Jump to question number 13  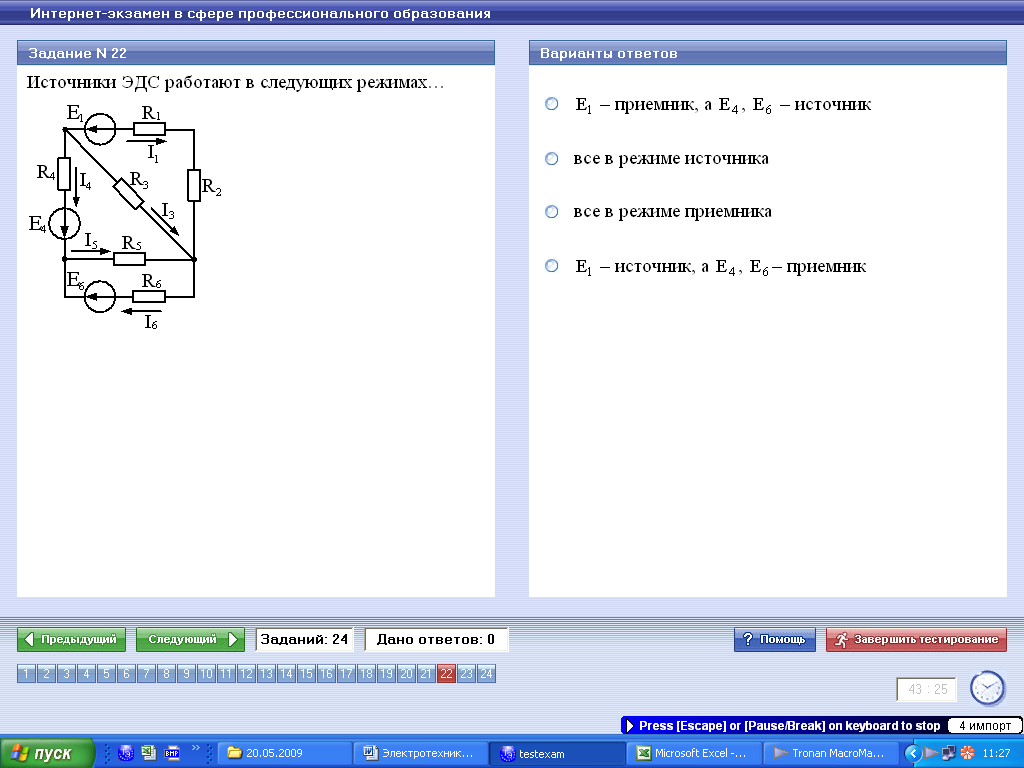click(266, 673)
